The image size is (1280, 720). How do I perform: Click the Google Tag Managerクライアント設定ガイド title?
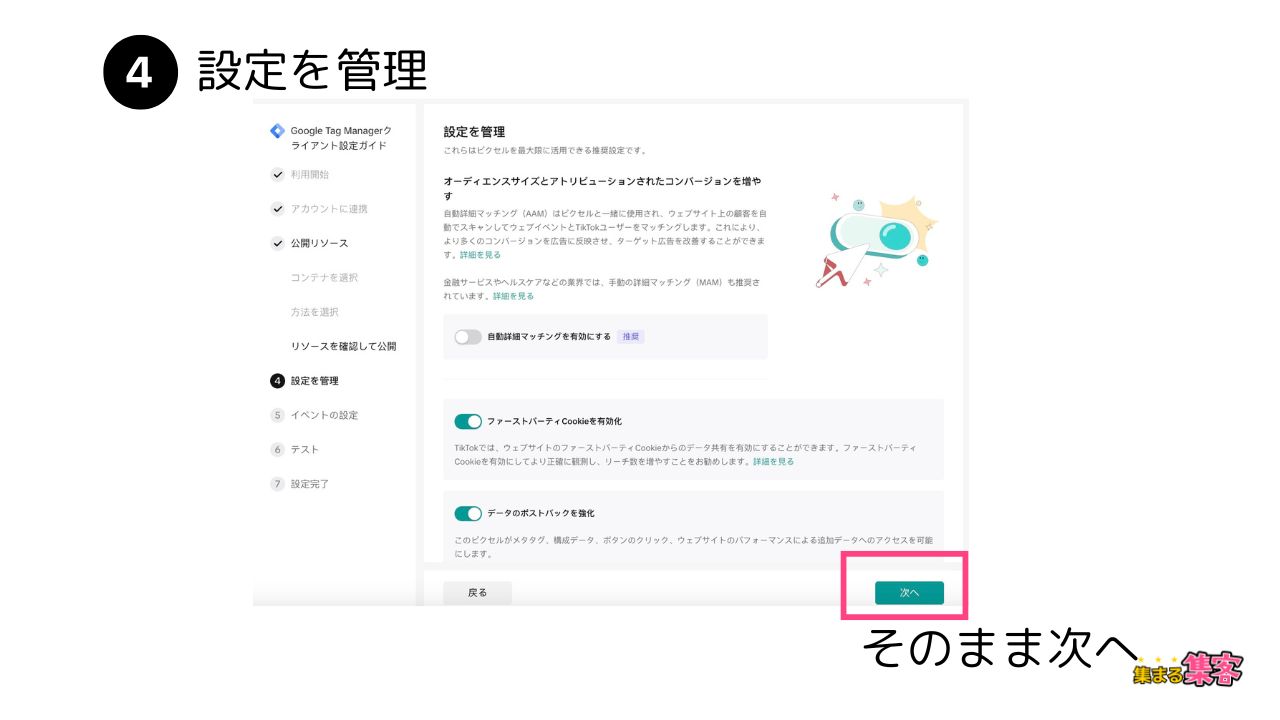tap(341, 138)
